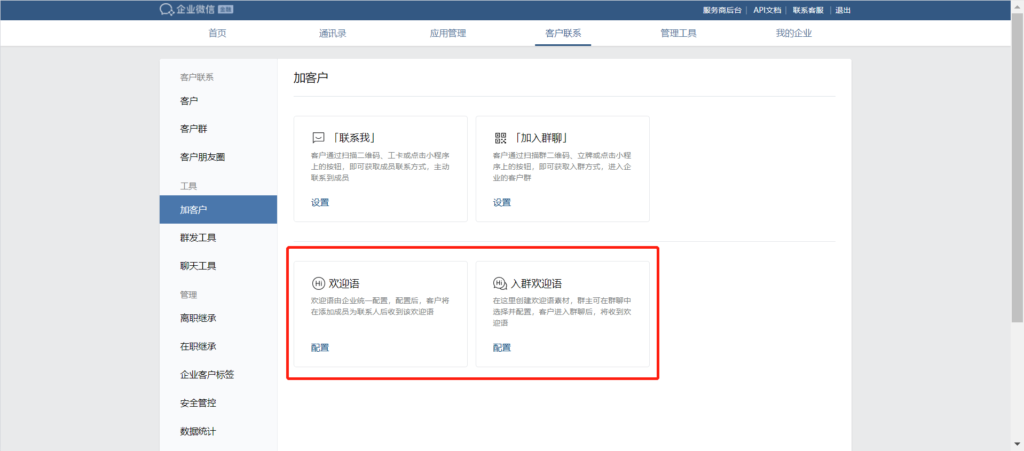
Task: Click the 加入群聊 QR code icon
Action: [x=500, y=137]
